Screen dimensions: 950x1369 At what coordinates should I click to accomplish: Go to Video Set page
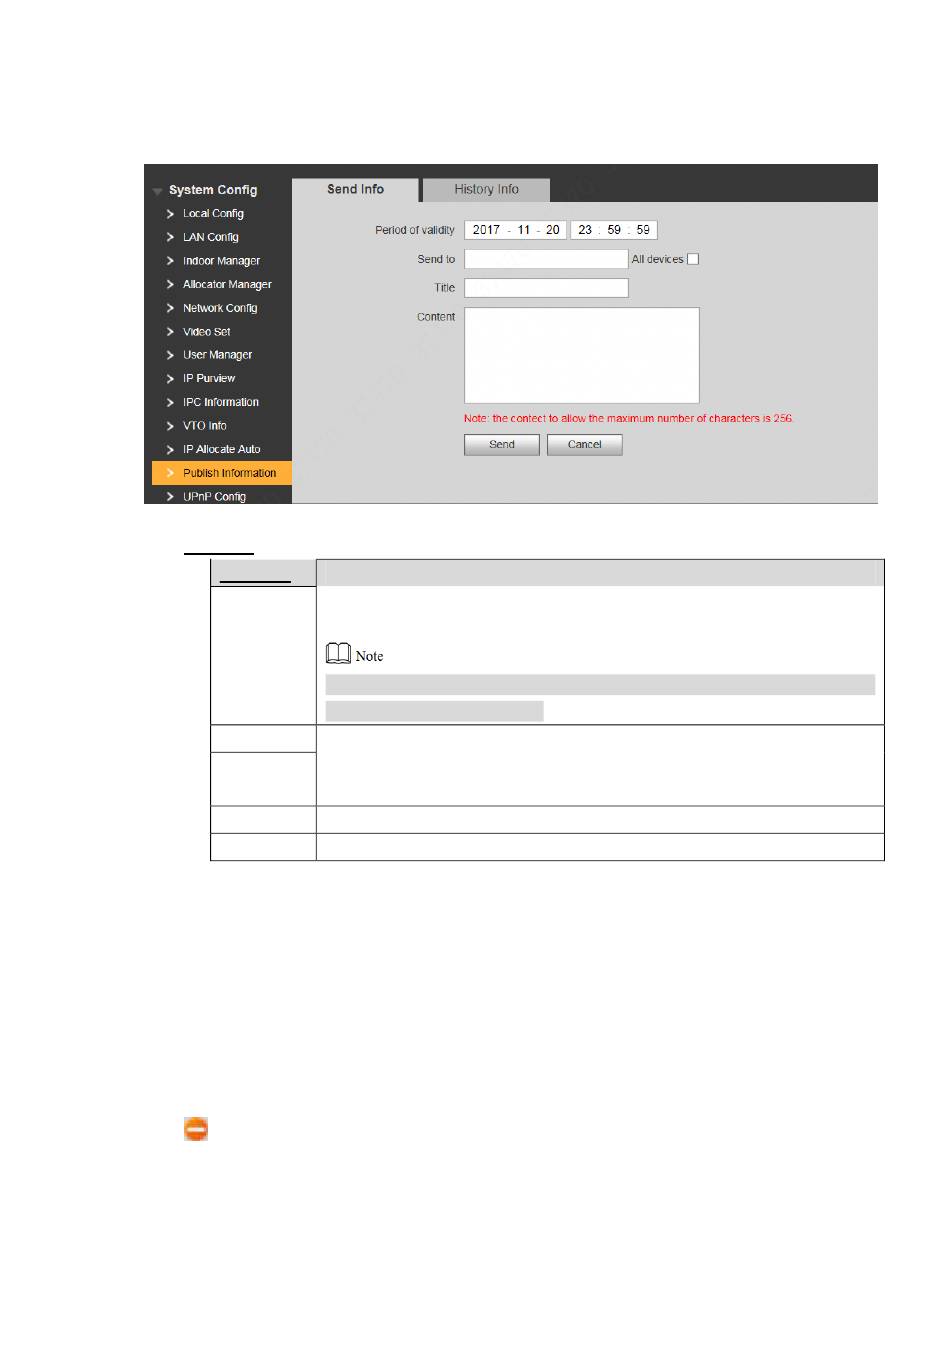click(207, 332)
